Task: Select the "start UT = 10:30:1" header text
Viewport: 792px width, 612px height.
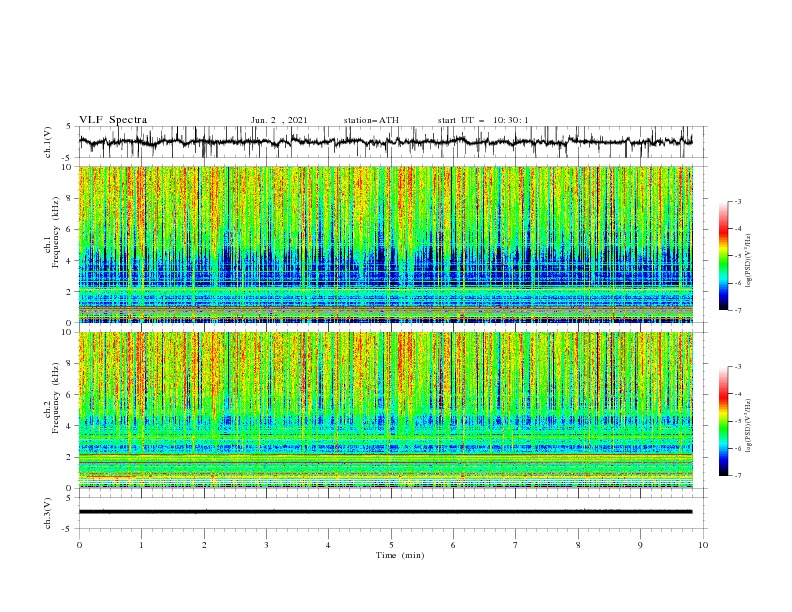Action: coord(483,120)
